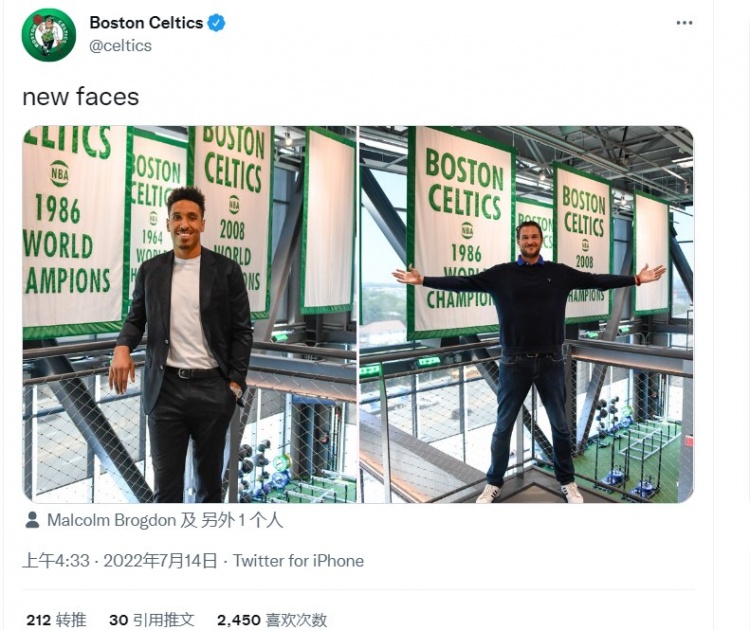This screenshot has height=630, width=750.
Task: View the 30 引用推文 quote tweets
Action: 151,620
